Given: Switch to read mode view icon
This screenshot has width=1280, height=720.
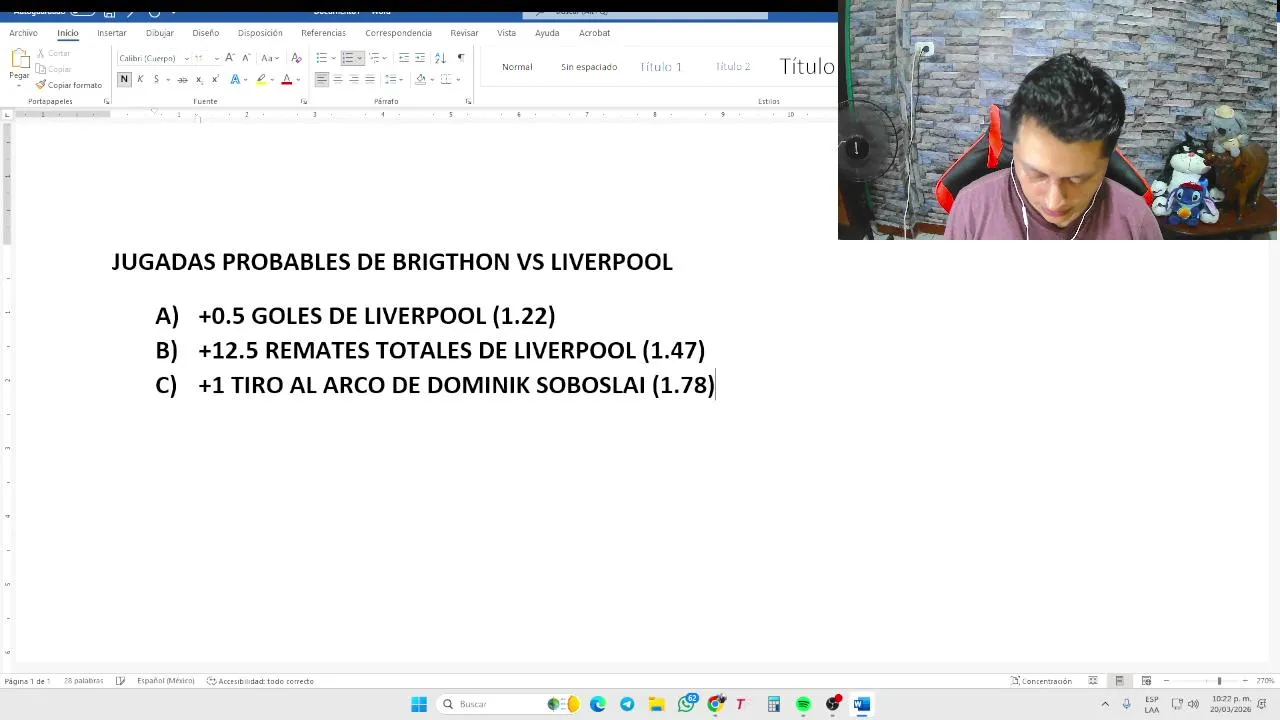Looking at the screenshot, I should tap(1092, 681).
